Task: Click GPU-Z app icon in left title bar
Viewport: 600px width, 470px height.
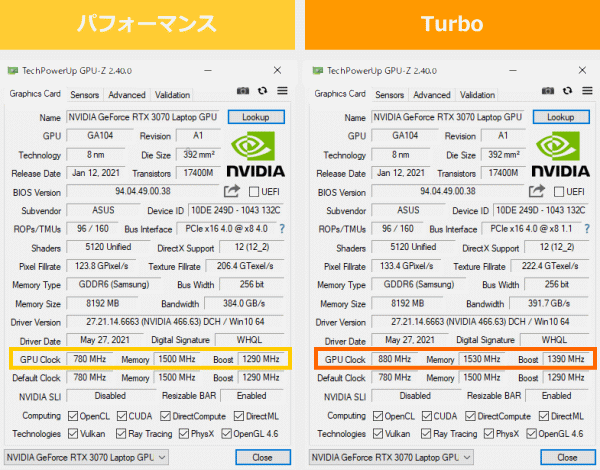Action: coord(13,71)
